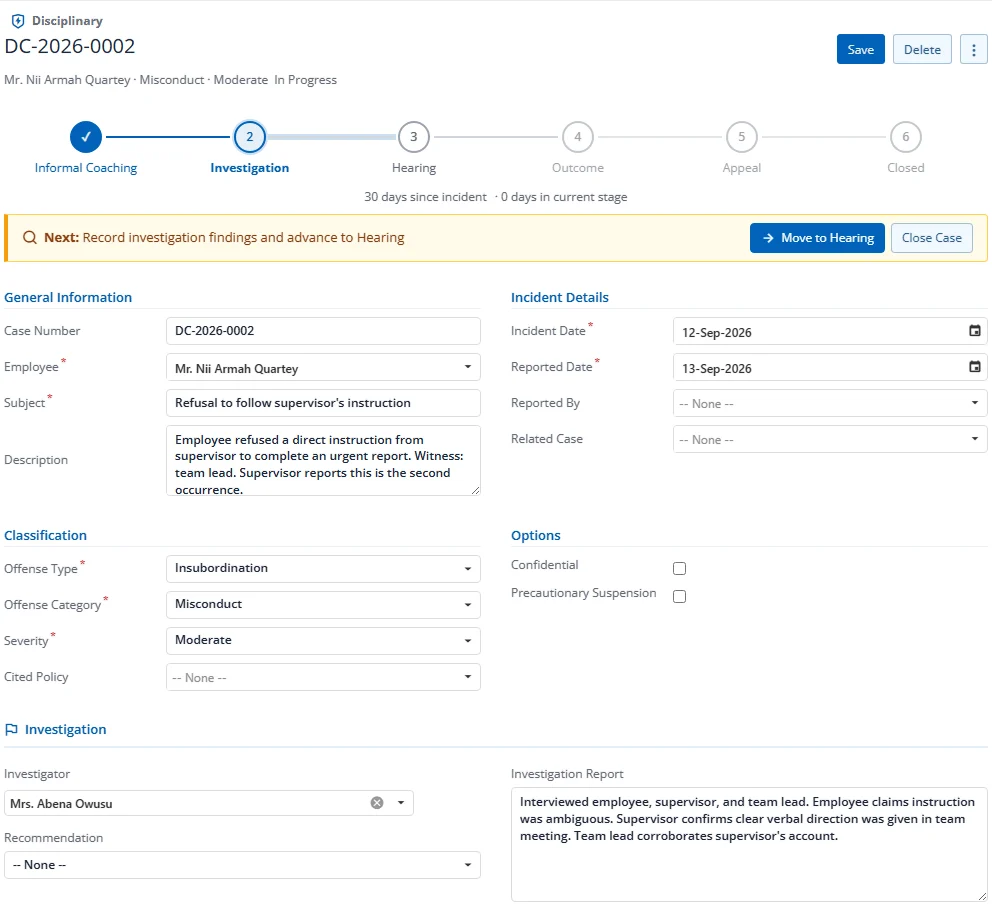Expand the Investigator dropdown arrow
Image resolution: width=992 pixels, height=914 pixels.
401,803
